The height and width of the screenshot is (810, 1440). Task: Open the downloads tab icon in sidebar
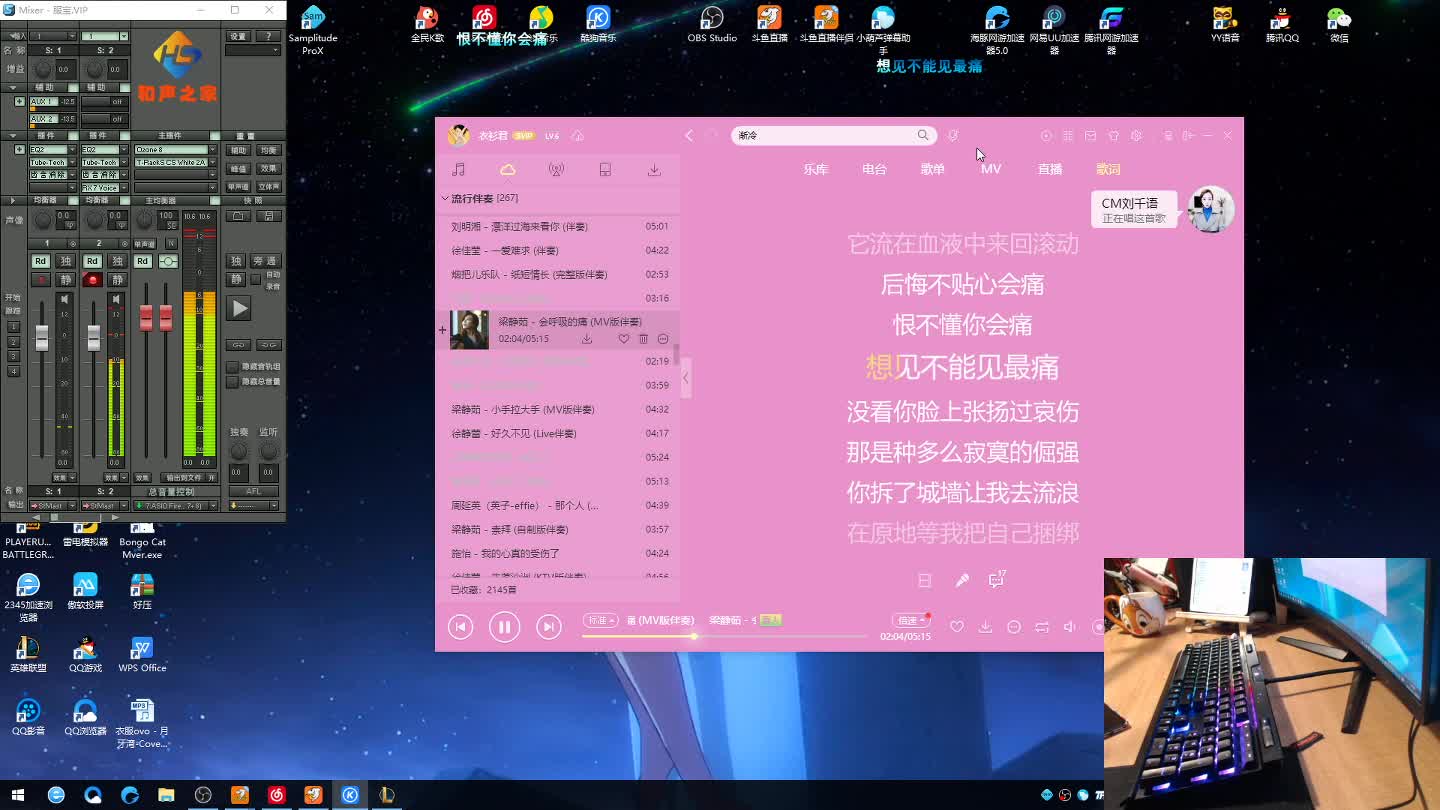coord(654,170)
